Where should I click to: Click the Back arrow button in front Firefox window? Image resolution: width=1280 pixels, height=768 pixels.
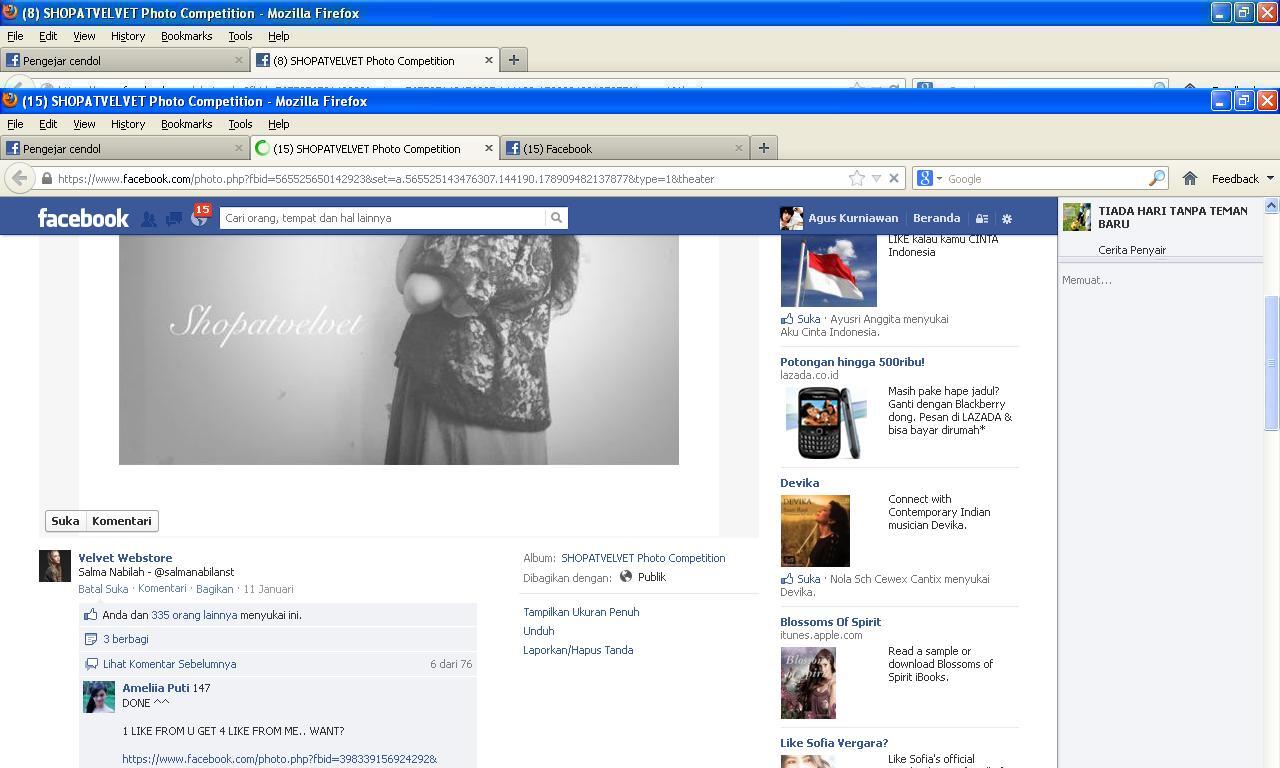[x=18, y=178]
